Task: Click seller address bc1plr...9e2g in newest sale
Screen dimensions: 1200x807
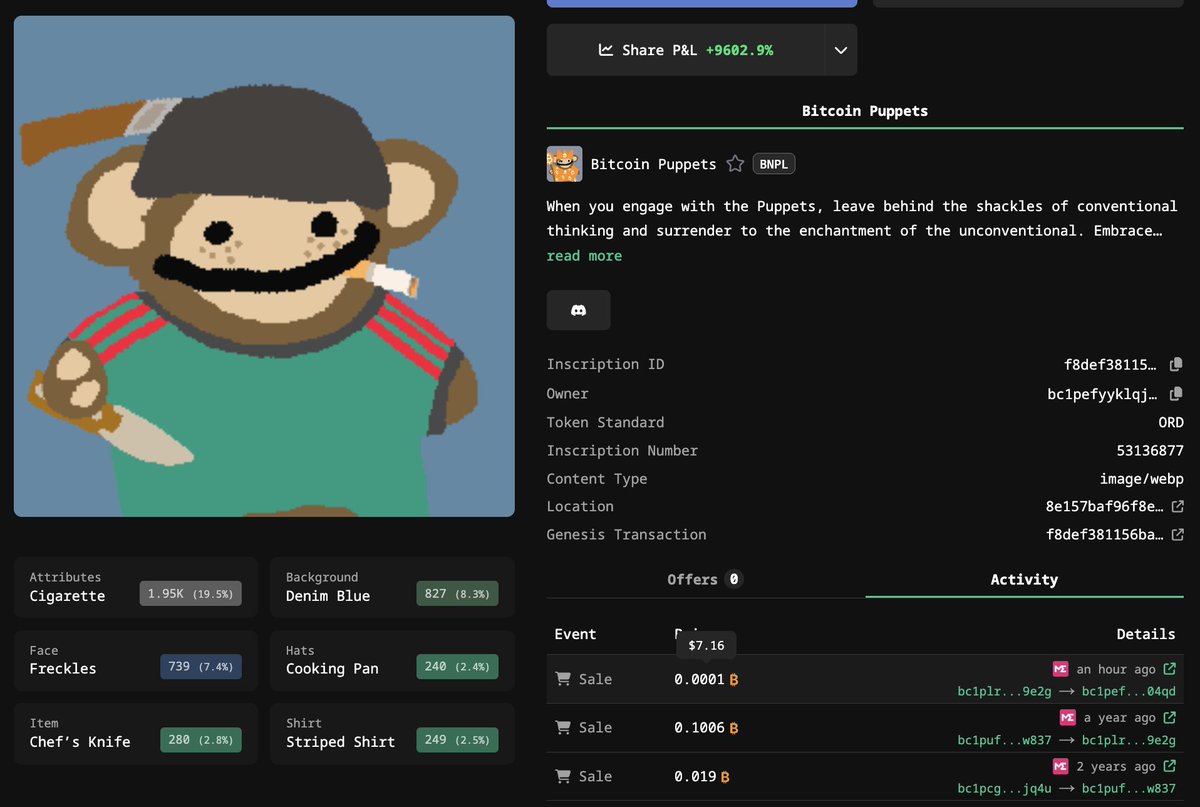Action: [1003, 692]
